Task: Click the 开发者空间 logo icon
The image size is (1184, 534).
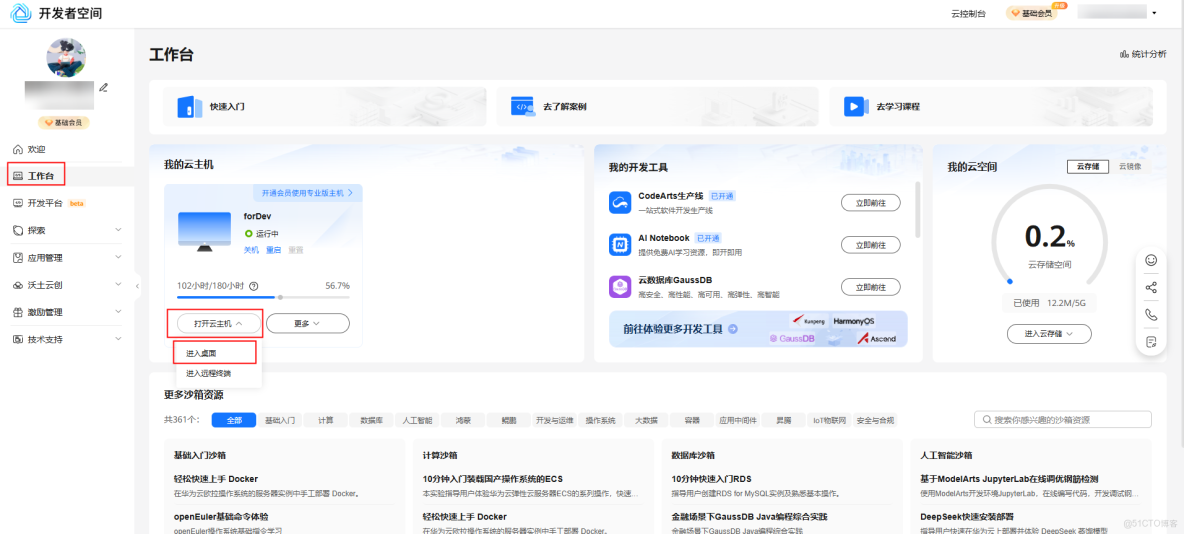Action: (x=20, y=14)
